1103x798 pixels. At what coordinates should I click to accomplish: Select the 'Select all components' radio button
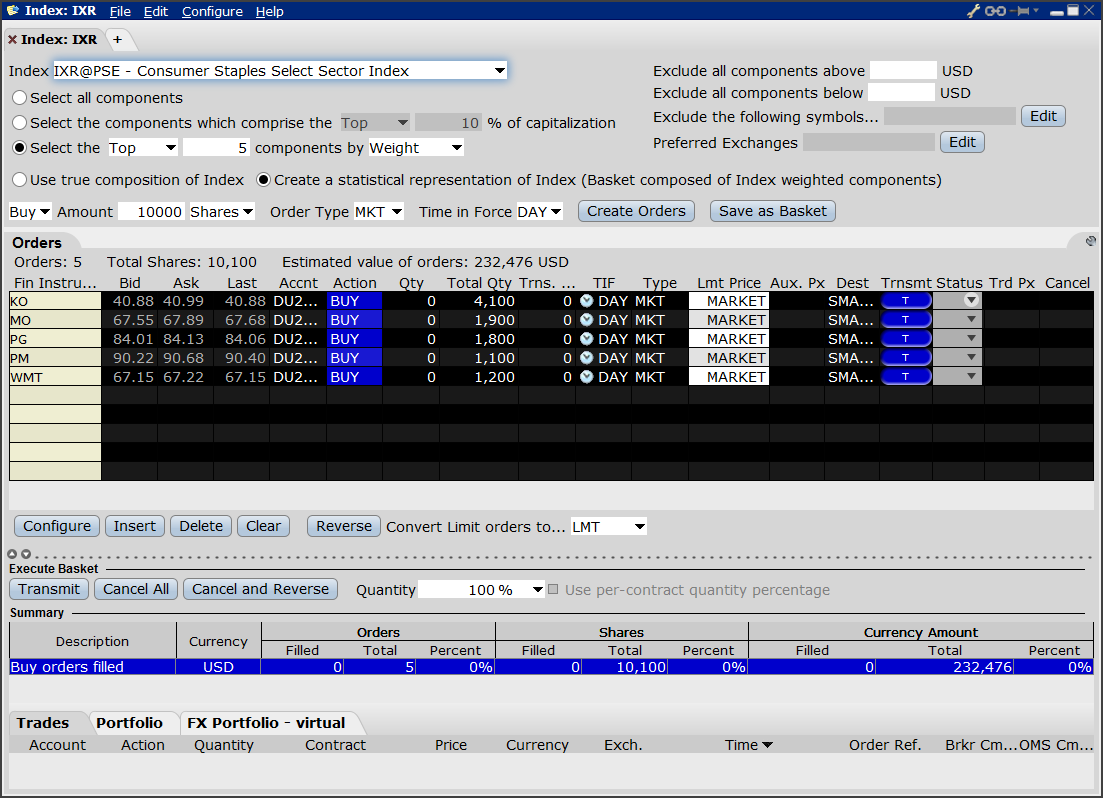20,98
